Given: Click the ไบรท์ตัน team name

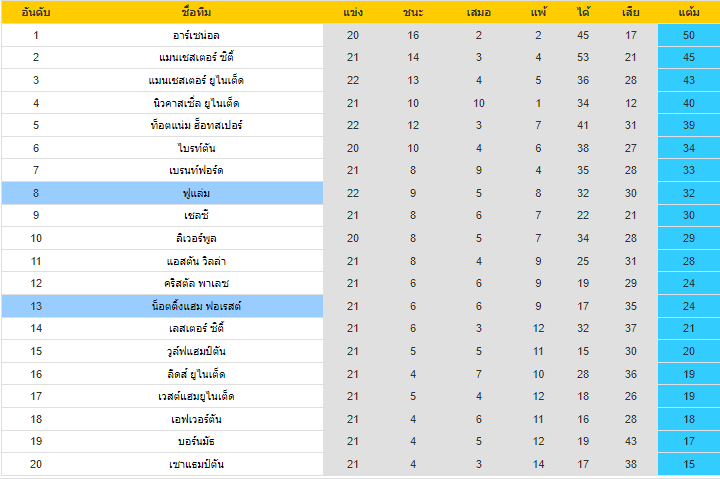Looking at the screenshot, I should [x=196, y=148].
